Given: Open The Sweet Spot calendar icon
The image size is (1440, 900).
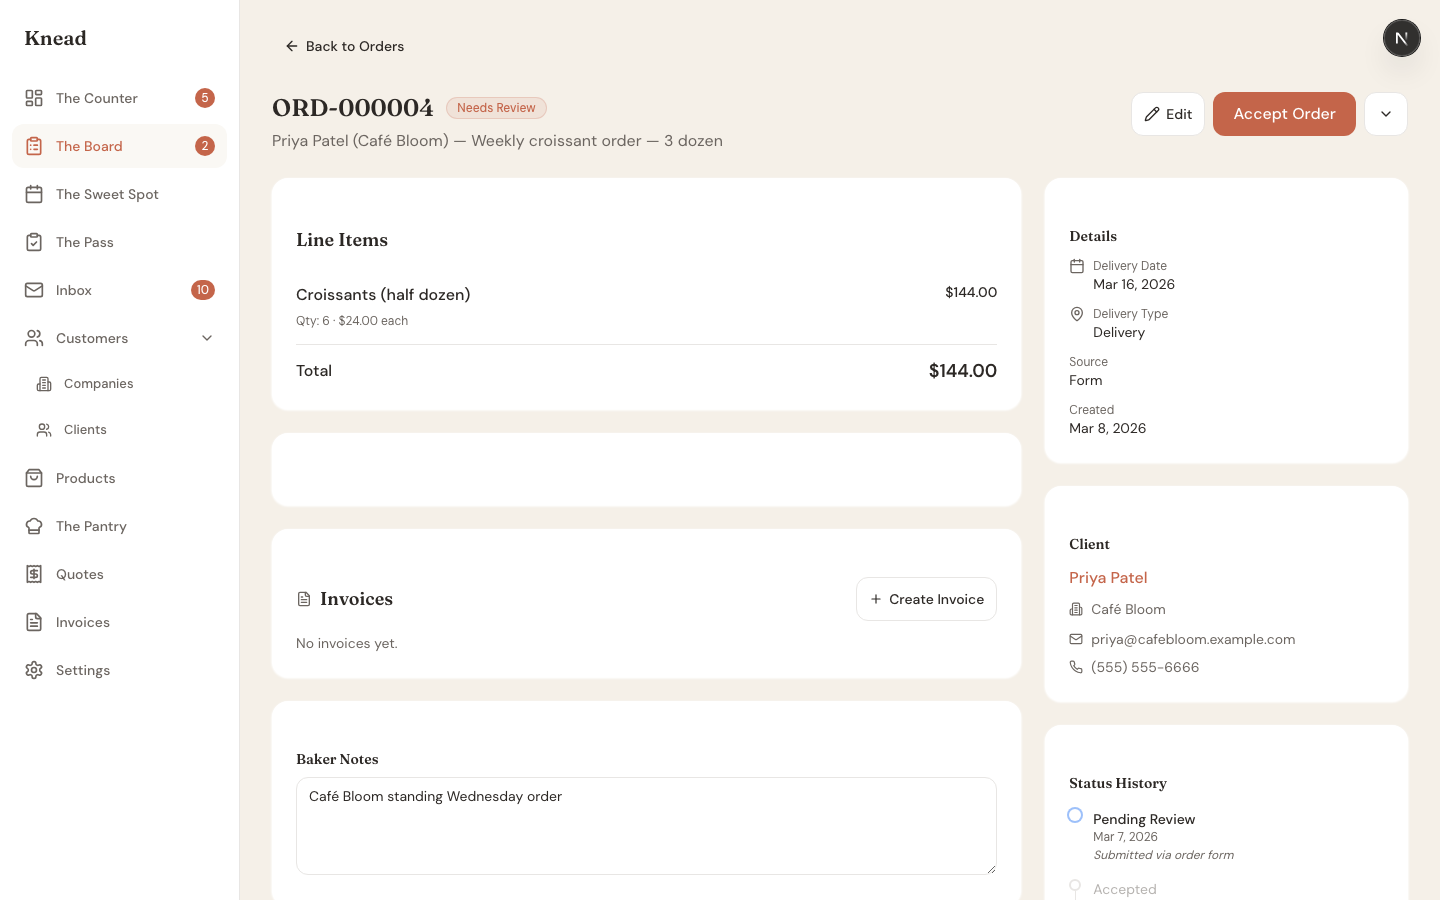Looking at the screenshot, I should point(33,194).
